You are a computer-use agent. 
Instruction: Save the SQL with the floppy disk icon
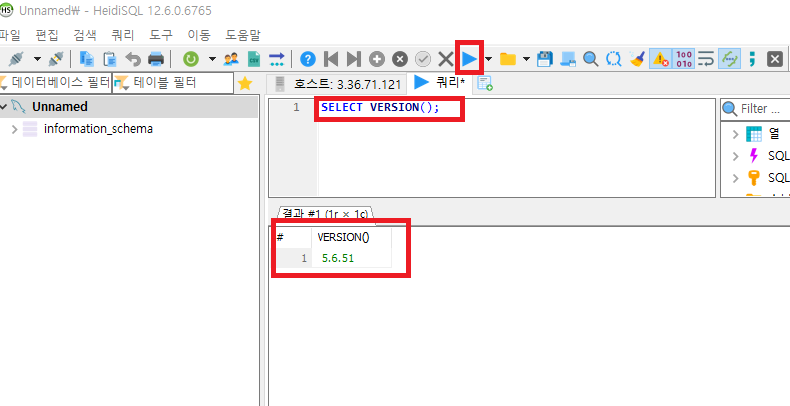[545, 59]
